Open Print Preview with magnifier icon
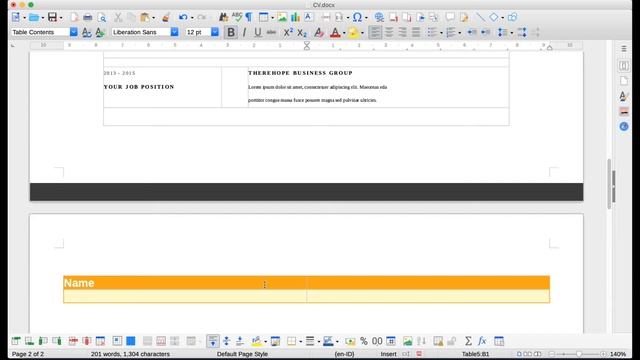 pyautogui.click(x=102, y=17)
